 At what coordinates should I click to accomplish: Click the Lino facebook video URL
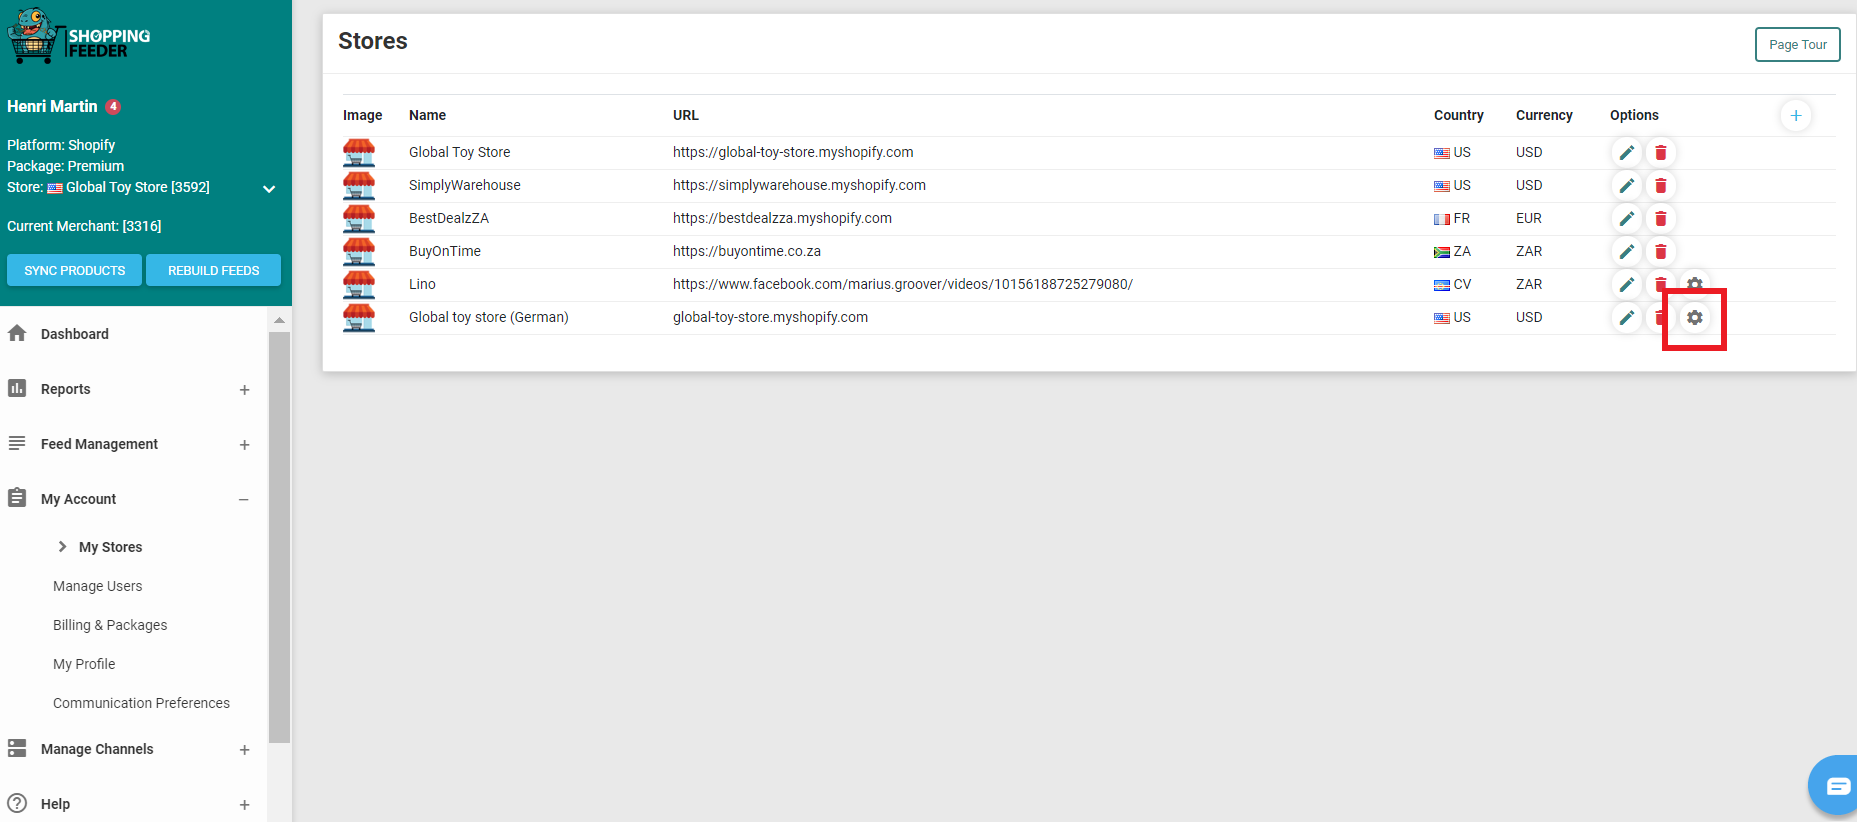(x=903, y=284)
